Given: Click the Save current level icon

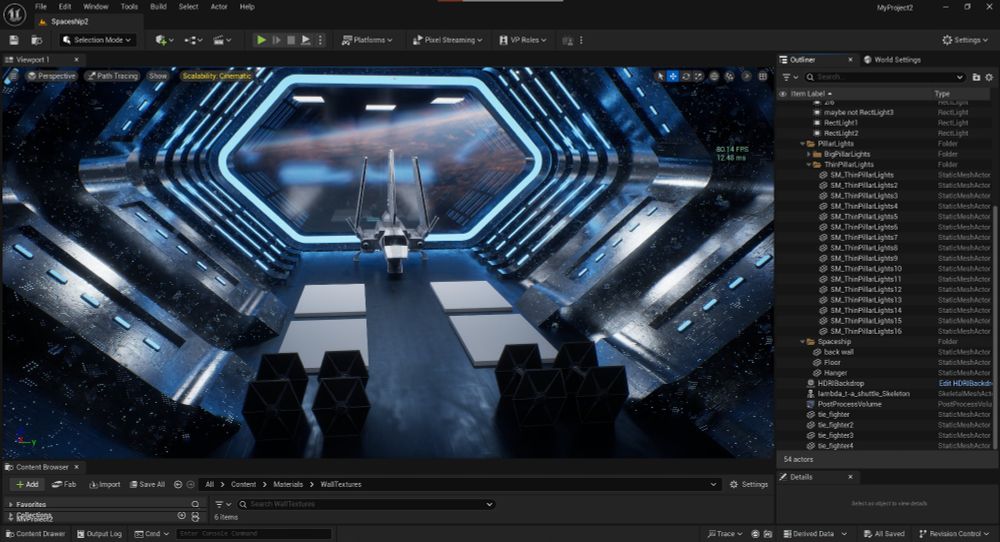Looking at the screenshot, I should (14, 40).
